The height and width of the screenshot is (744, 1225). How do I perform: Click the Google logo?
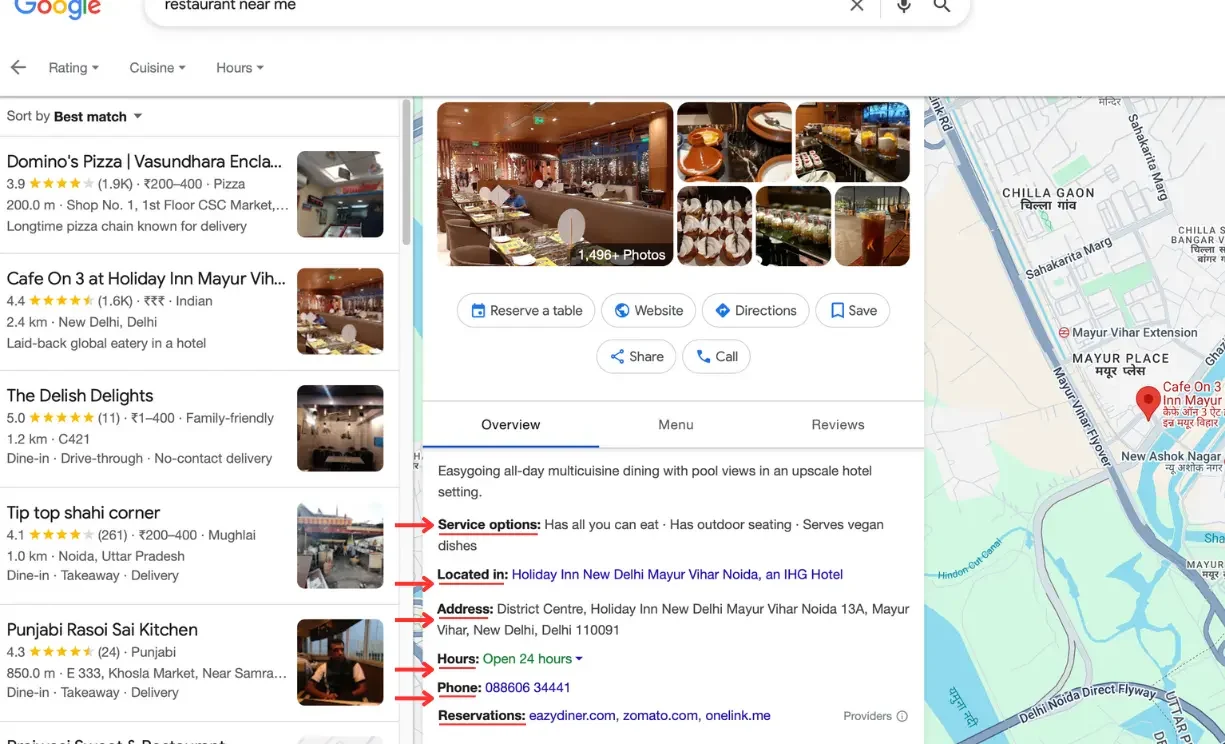[x=57, y=8]
